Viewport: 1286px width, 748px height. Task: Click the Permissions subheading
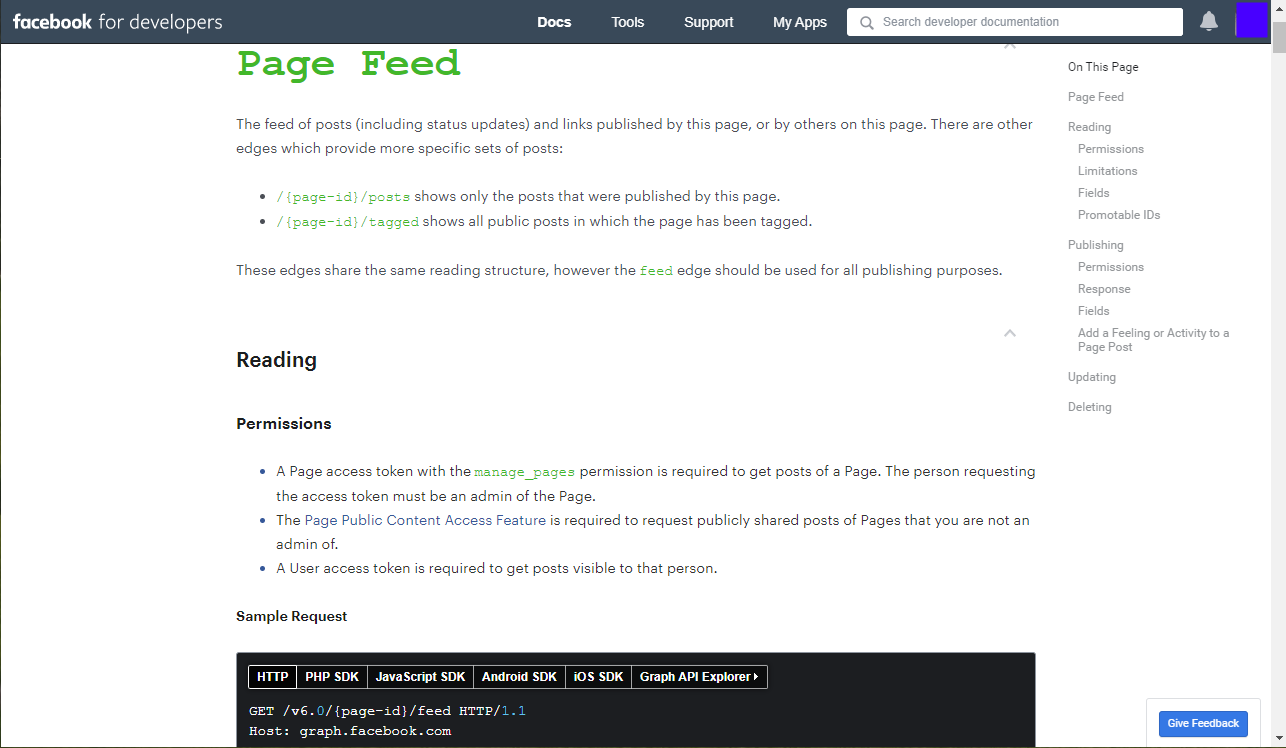coord(284,424)
